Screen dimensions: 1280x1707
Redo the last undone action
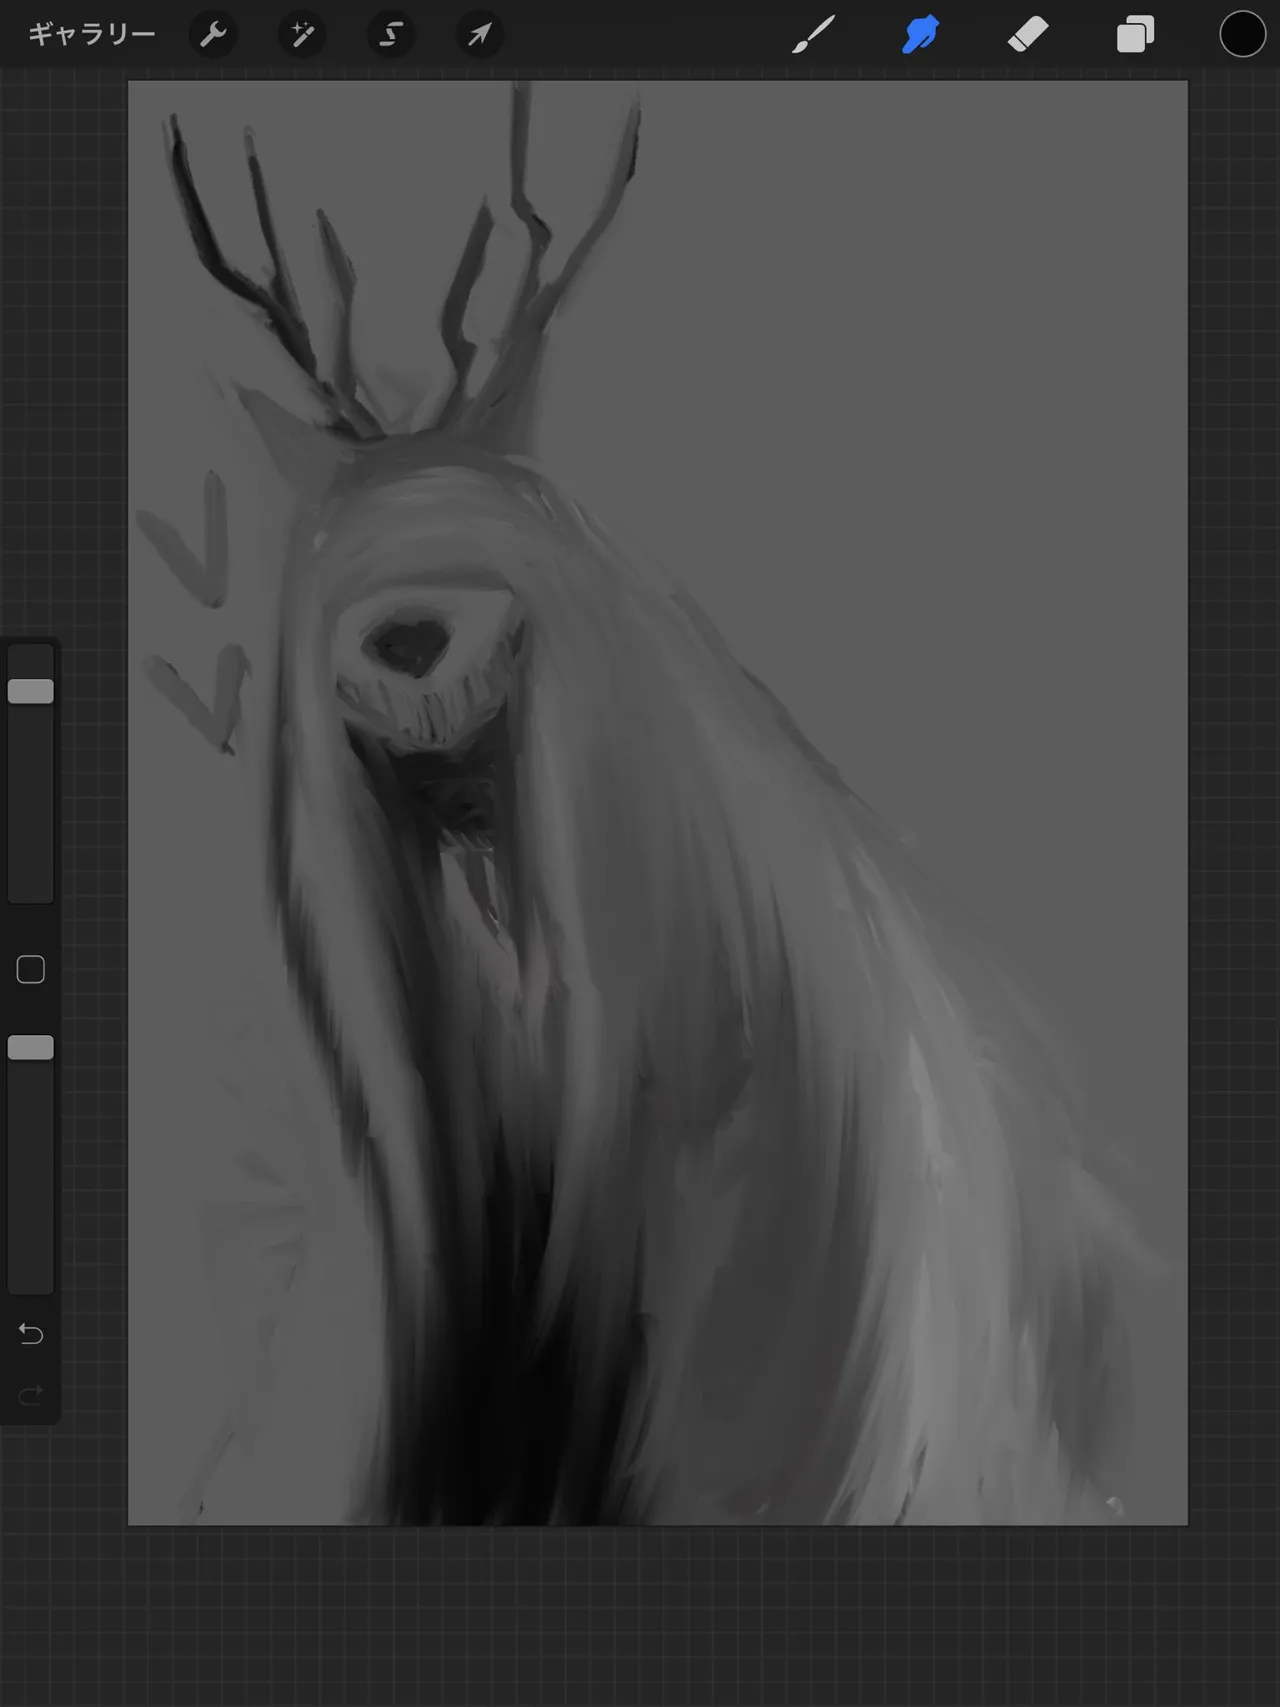[x=31, y=1394]
